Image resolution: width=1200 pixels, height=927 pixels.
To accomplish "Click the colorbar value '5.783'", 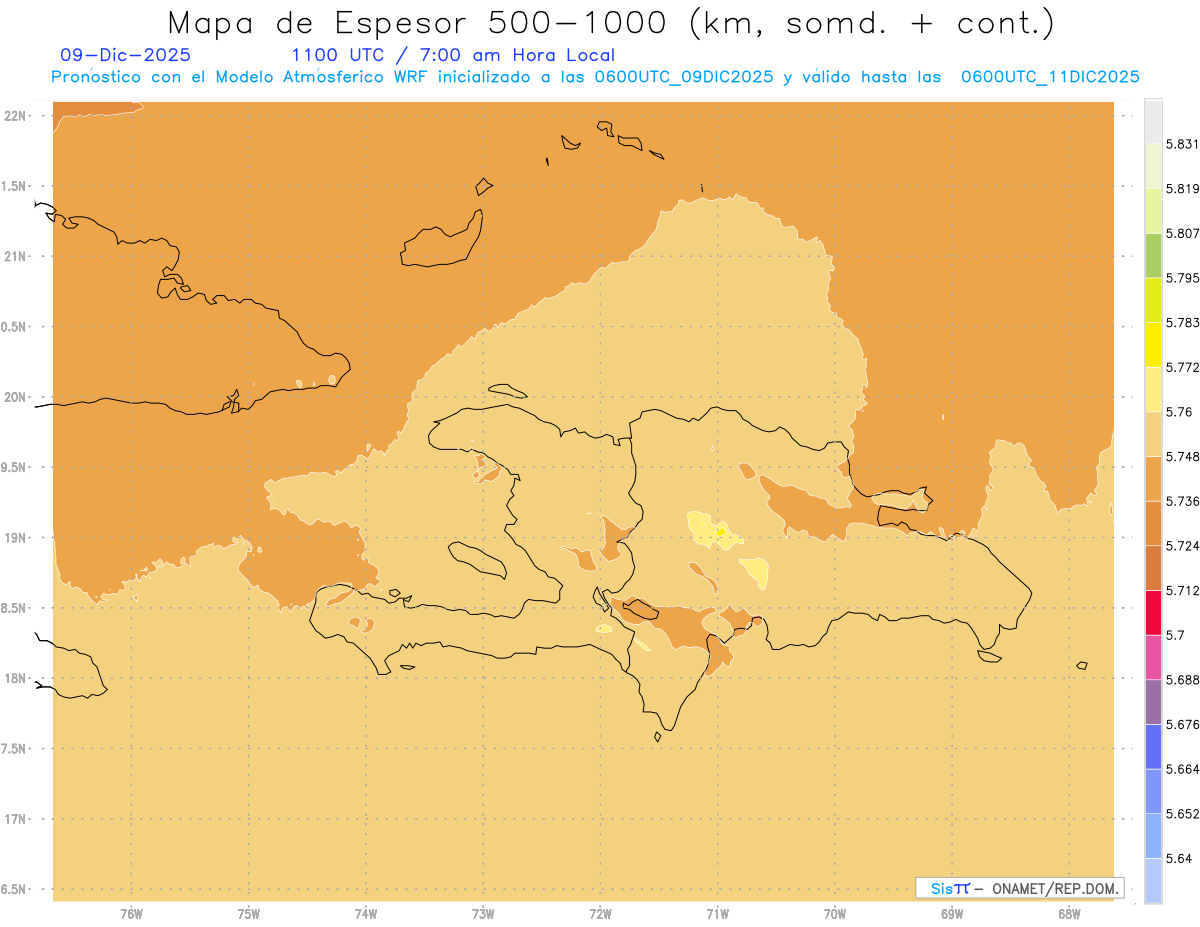I will pos(1182,322).
